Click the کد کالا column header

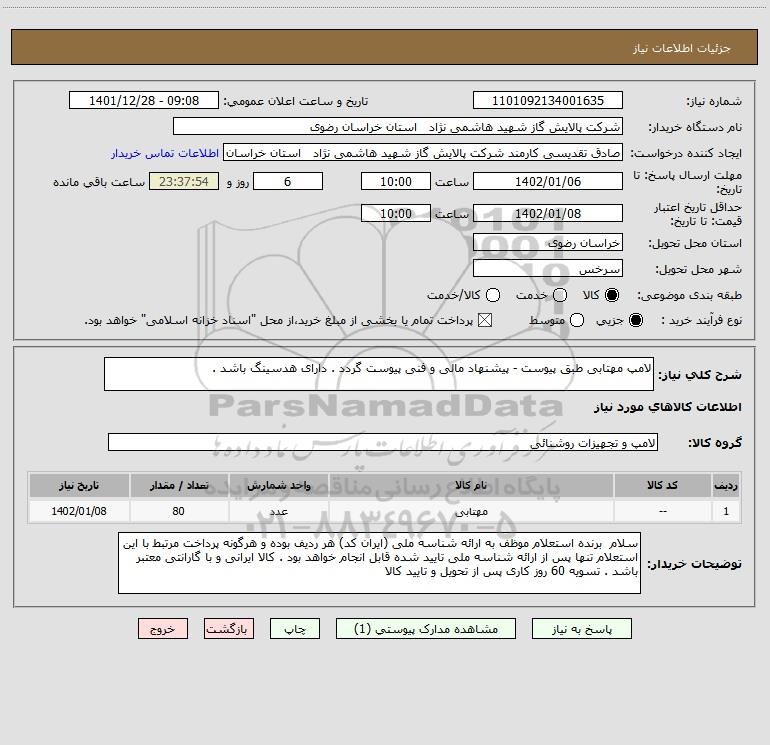pos(662,486)
